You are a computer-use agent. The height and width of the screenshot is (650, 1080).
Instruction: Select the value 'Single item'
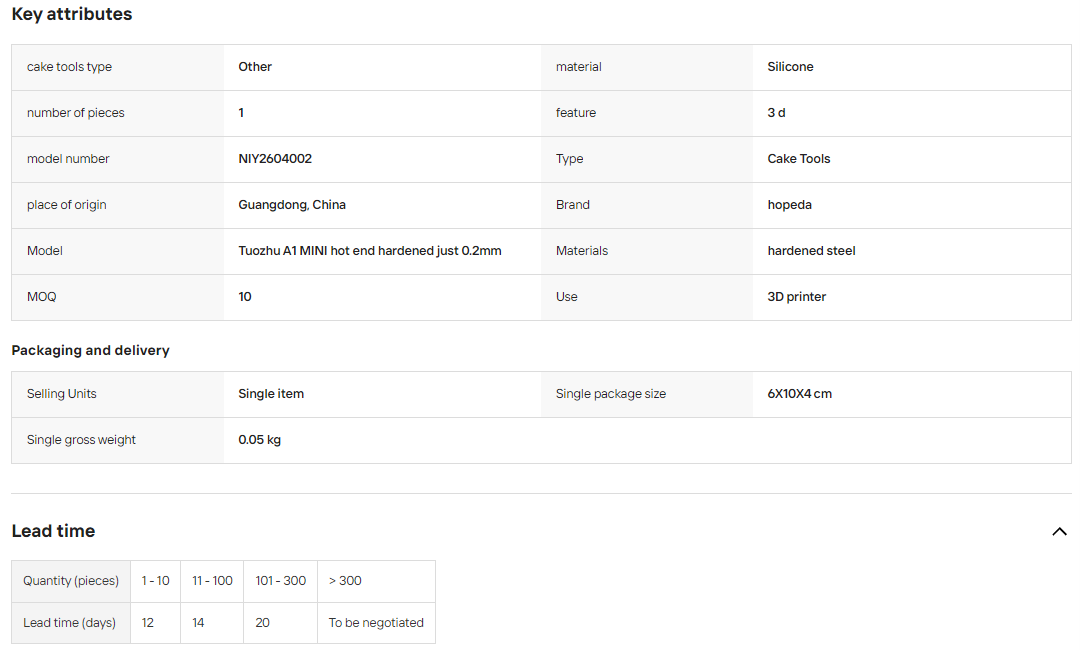[x=271, y=395]
